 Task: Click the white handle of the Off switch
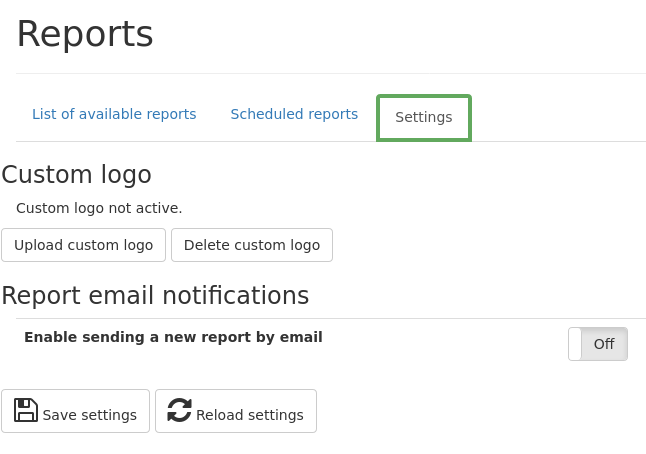click(575, 344)
